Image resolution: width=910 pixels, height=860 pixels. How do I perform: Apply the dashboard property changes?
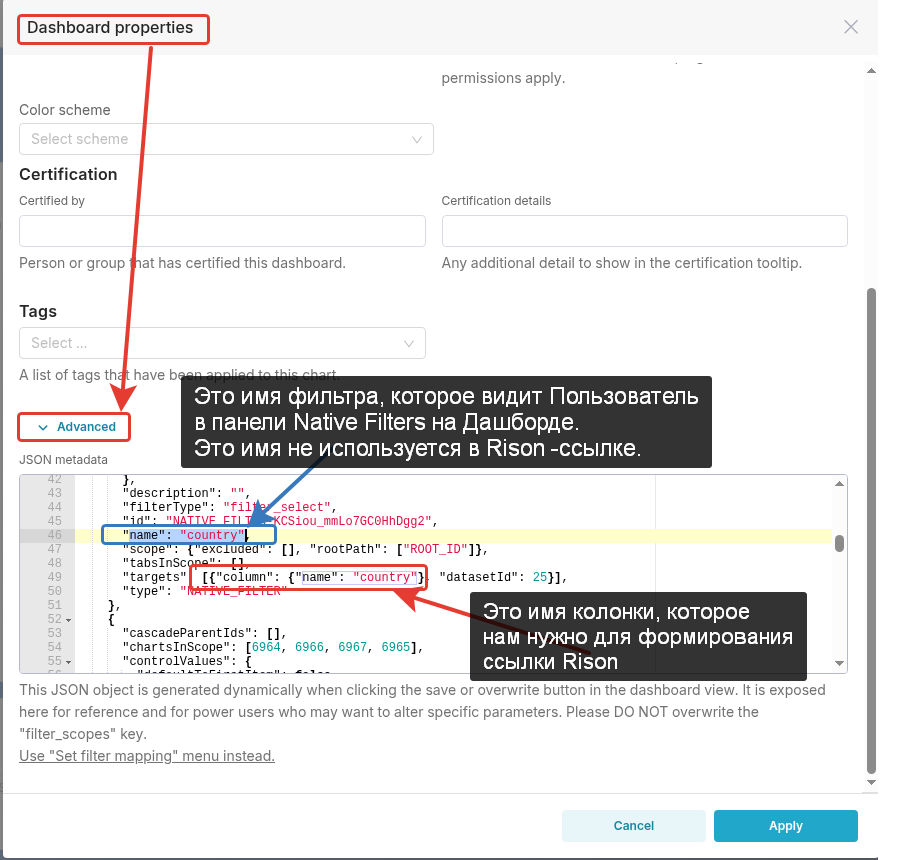click(785, 826)
